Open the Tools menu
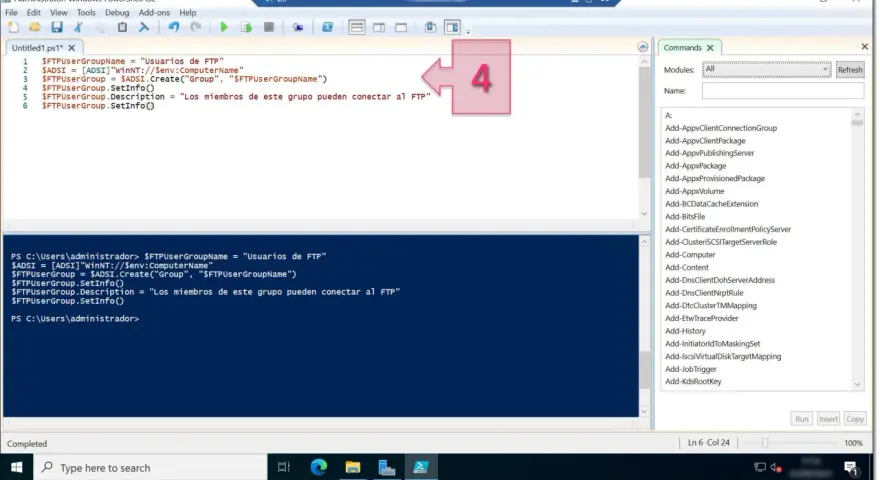Viewport: 880px width, 480px height. (x=86, y=12)
